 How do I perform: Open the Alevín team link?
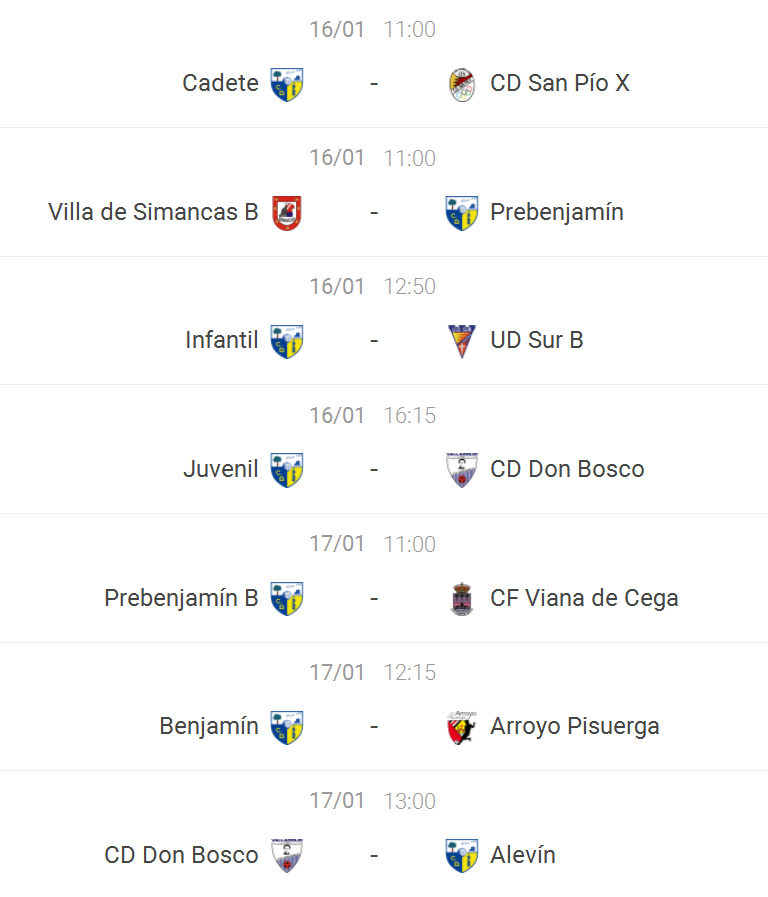[523, 855]
